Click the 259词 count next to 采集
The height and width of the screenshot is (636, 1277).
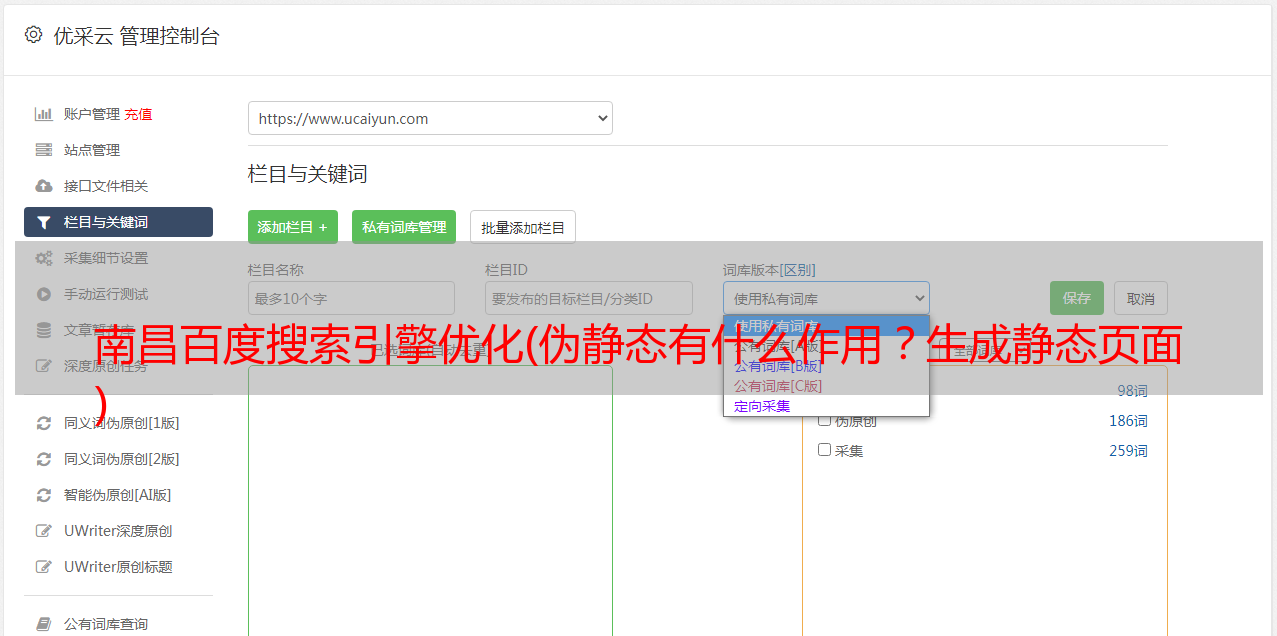1128,451
